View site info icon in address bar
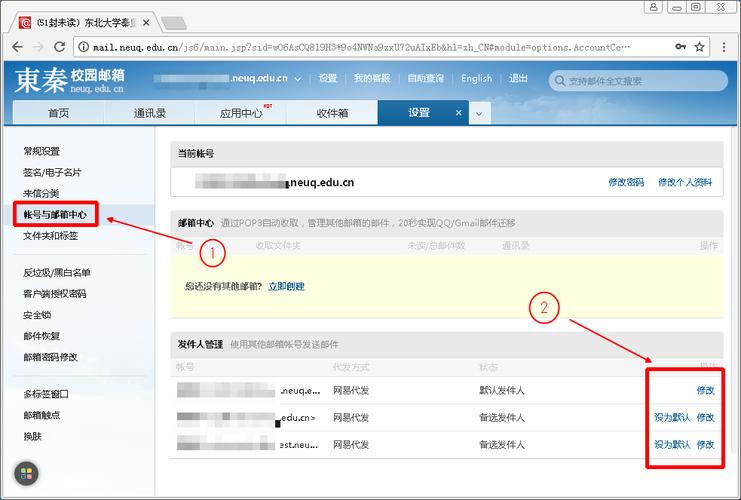The width and height of the screenshot is (741, 500). (x=83, y=47)
